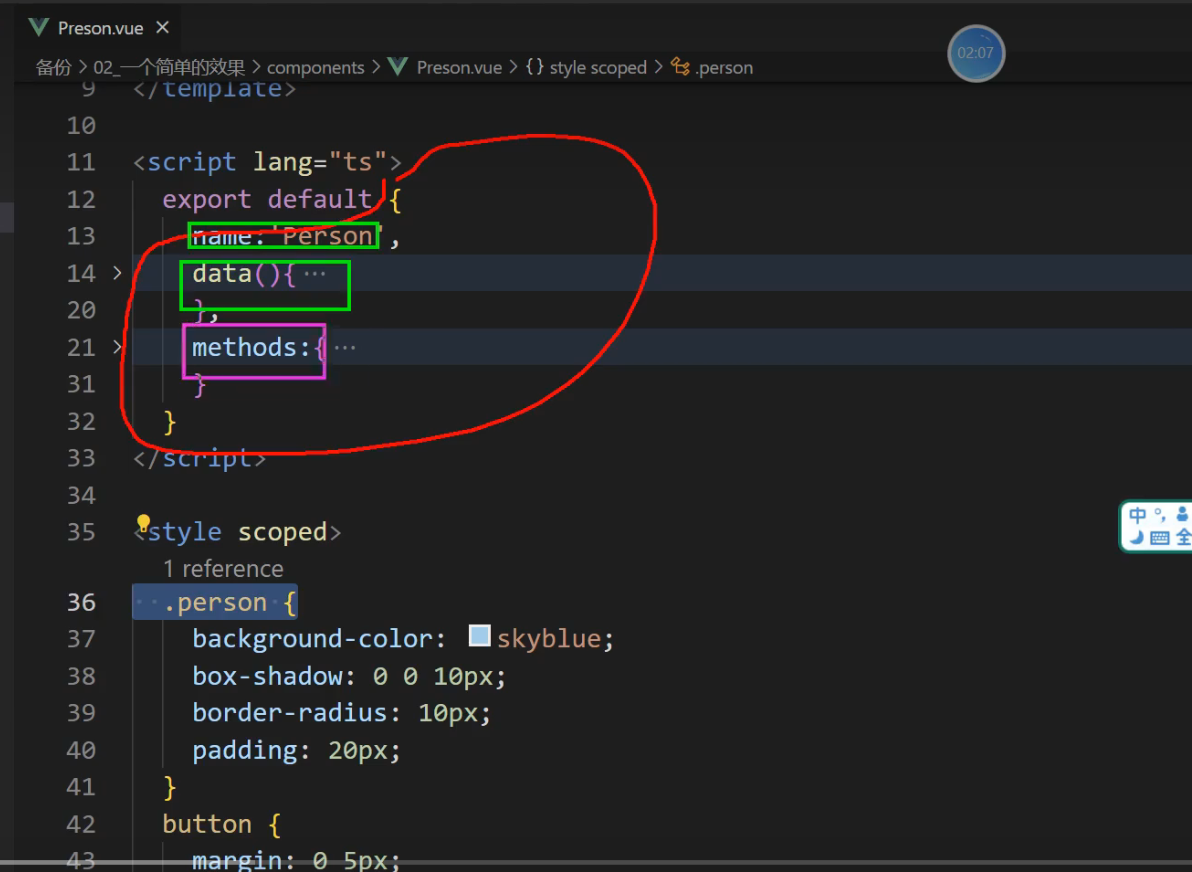This screenshot has width=1192, height=872.
Task: Open breadcrumb symbol .person
Action: [724, 68]
